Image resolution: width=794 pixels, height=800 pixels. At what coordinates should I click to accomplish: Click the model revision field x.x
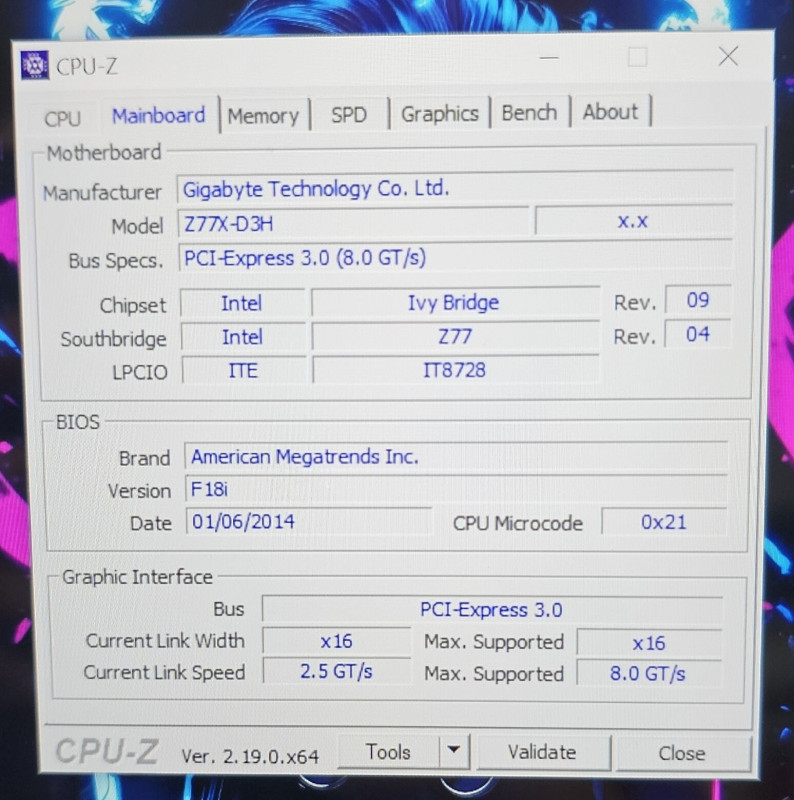pos(633,221)
